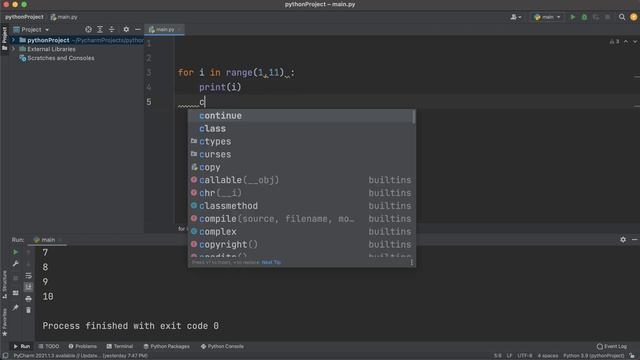Clear all Run console output with trash icon
This screenshot has height=360, width=640.
(28, 310)
